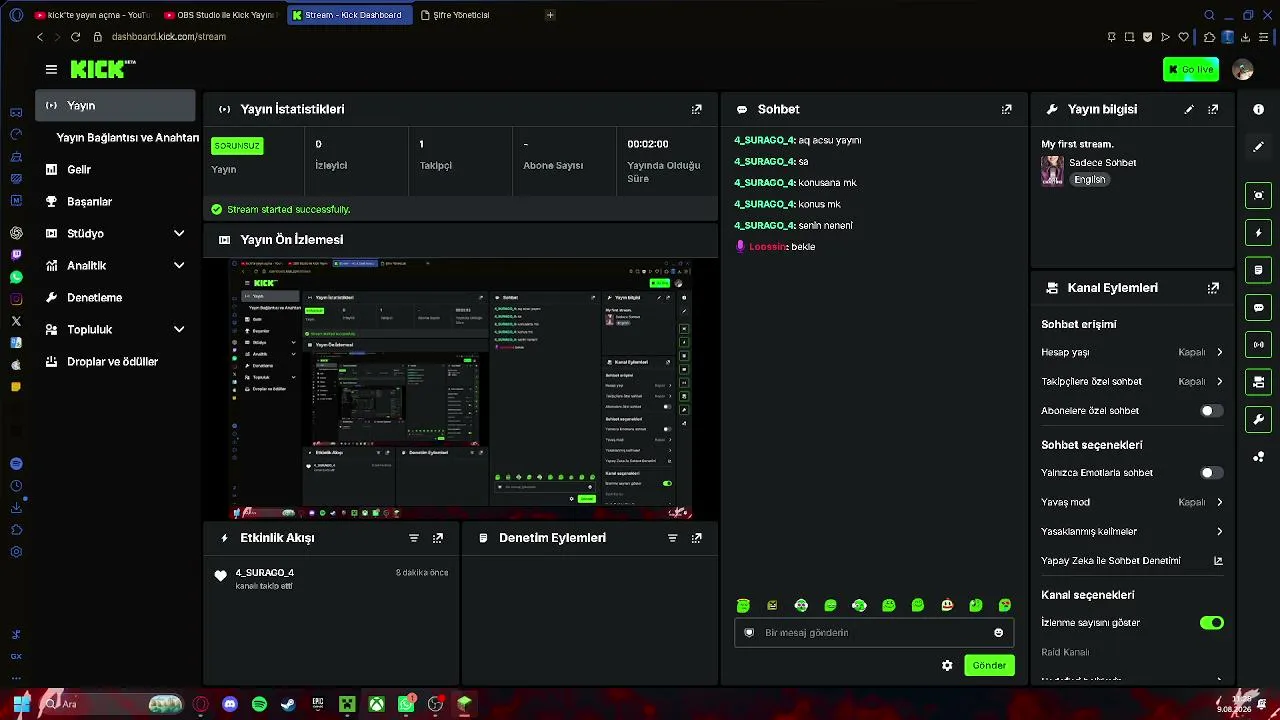
Task: Open the emoji picker in chat input
Action: point(998,633)
